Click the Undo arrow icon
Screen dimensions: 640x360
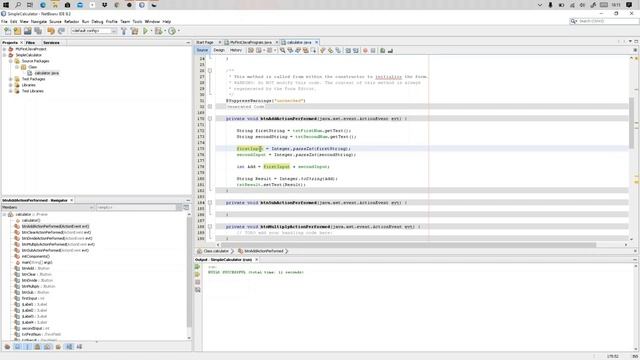[x=51, y=31]
